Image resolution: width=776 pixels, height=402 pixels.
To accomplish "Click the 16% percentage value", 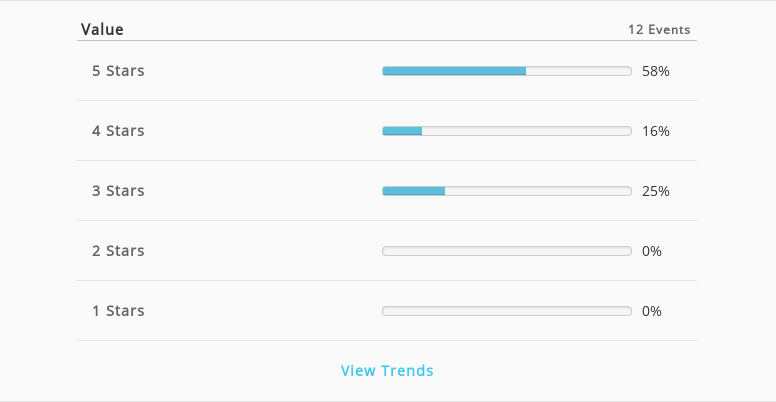I will click(x=656, y=131).
